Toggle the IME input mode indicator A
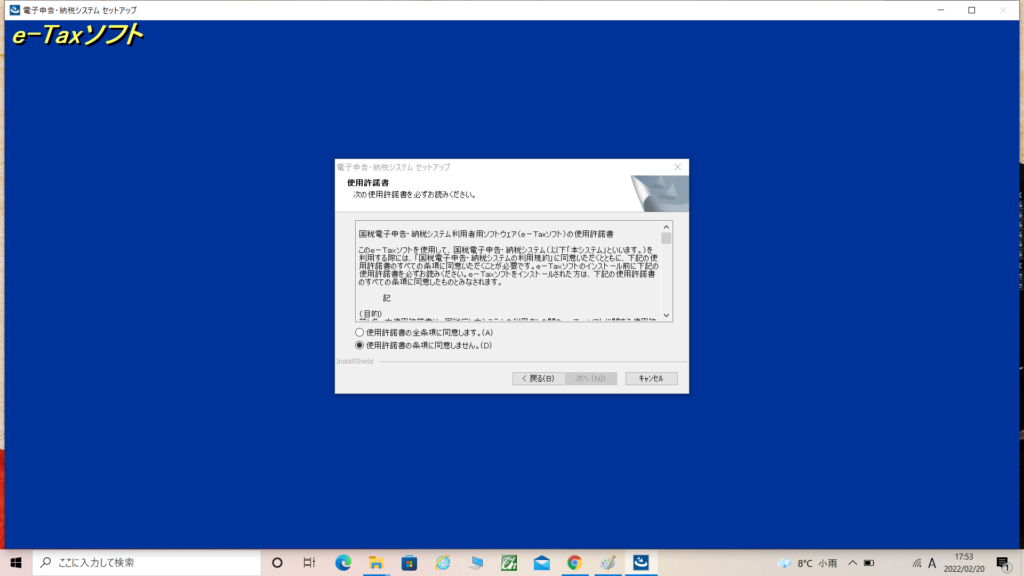 point(933,563)
